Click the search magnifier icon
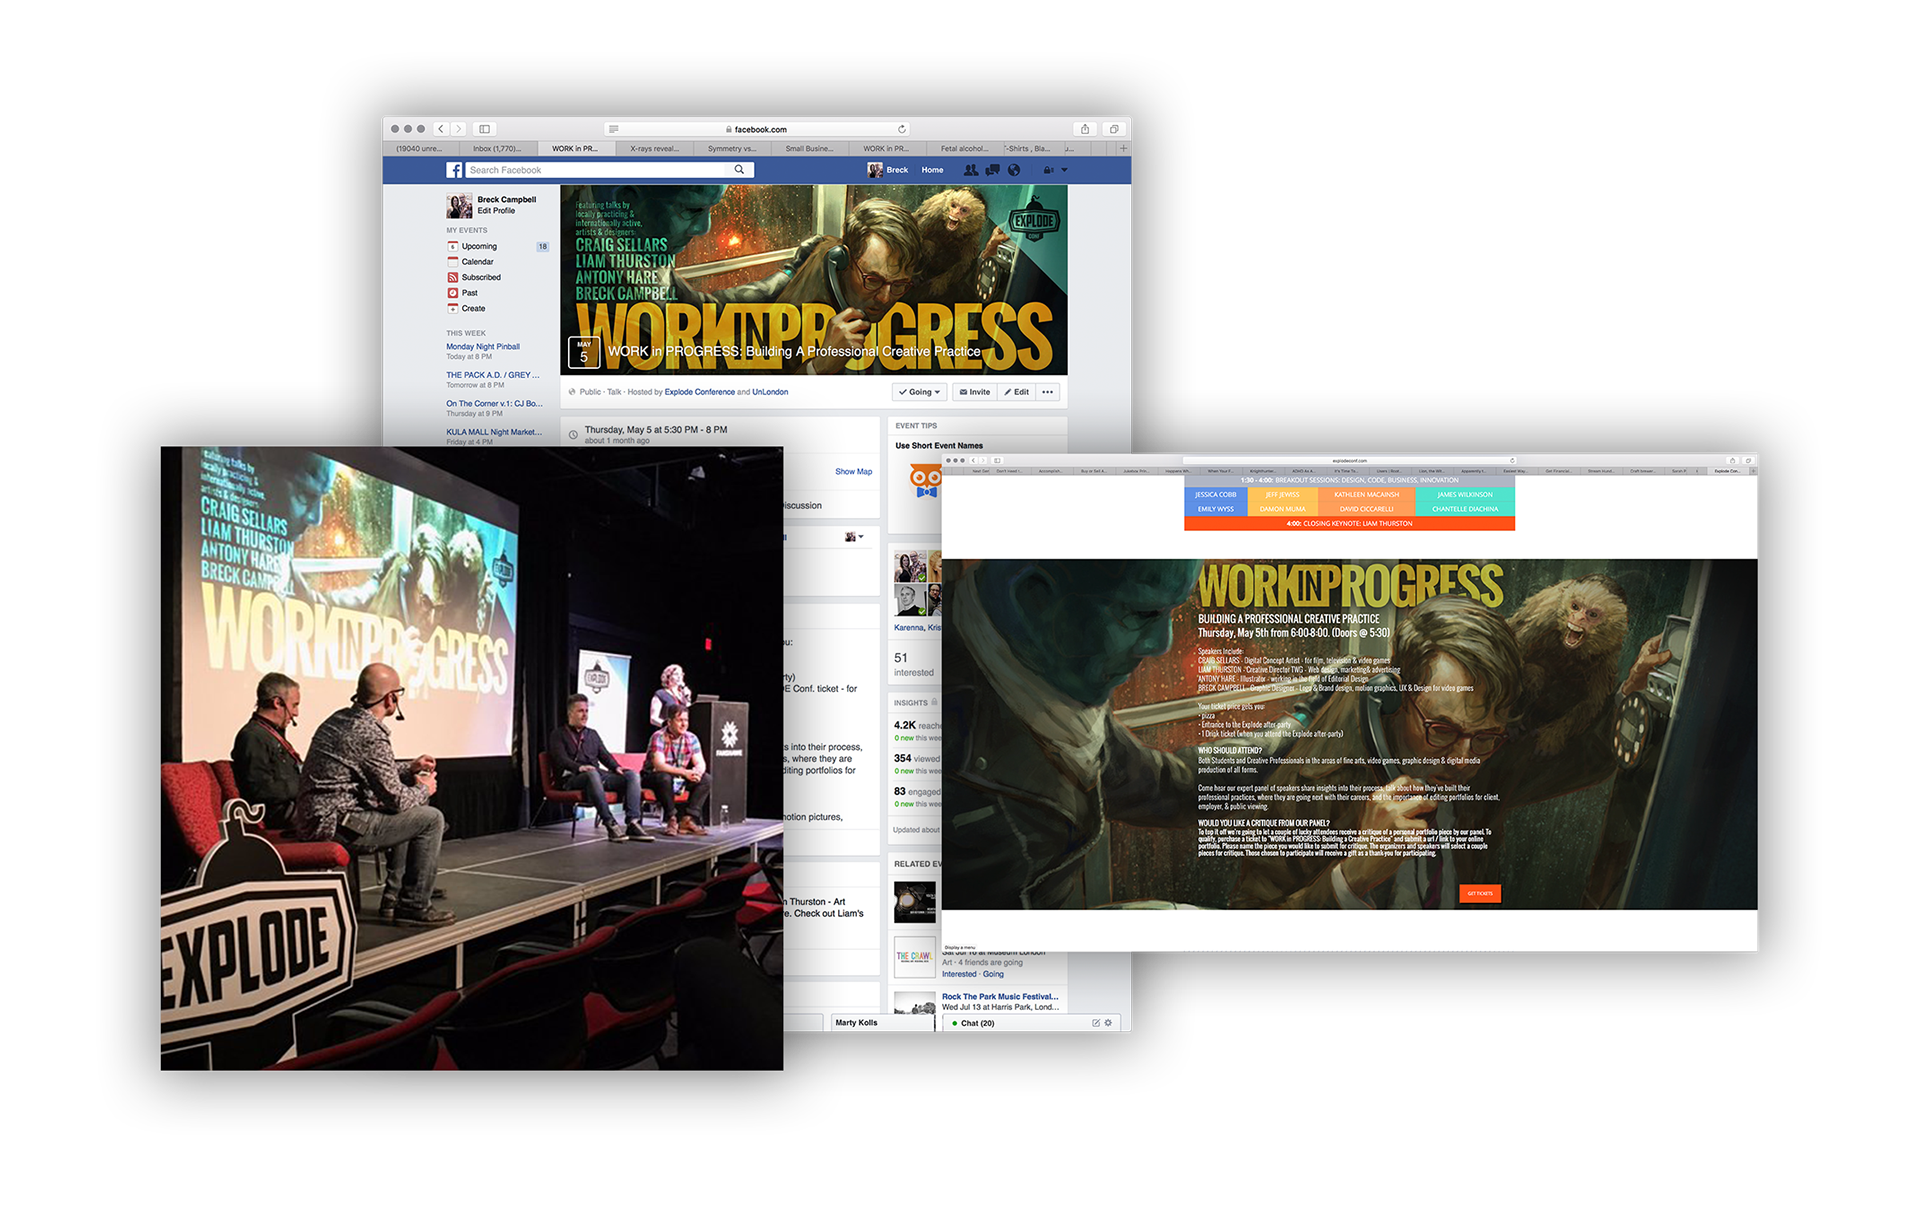This screenshot has height=1205, width=1920. tap(739, 170)
